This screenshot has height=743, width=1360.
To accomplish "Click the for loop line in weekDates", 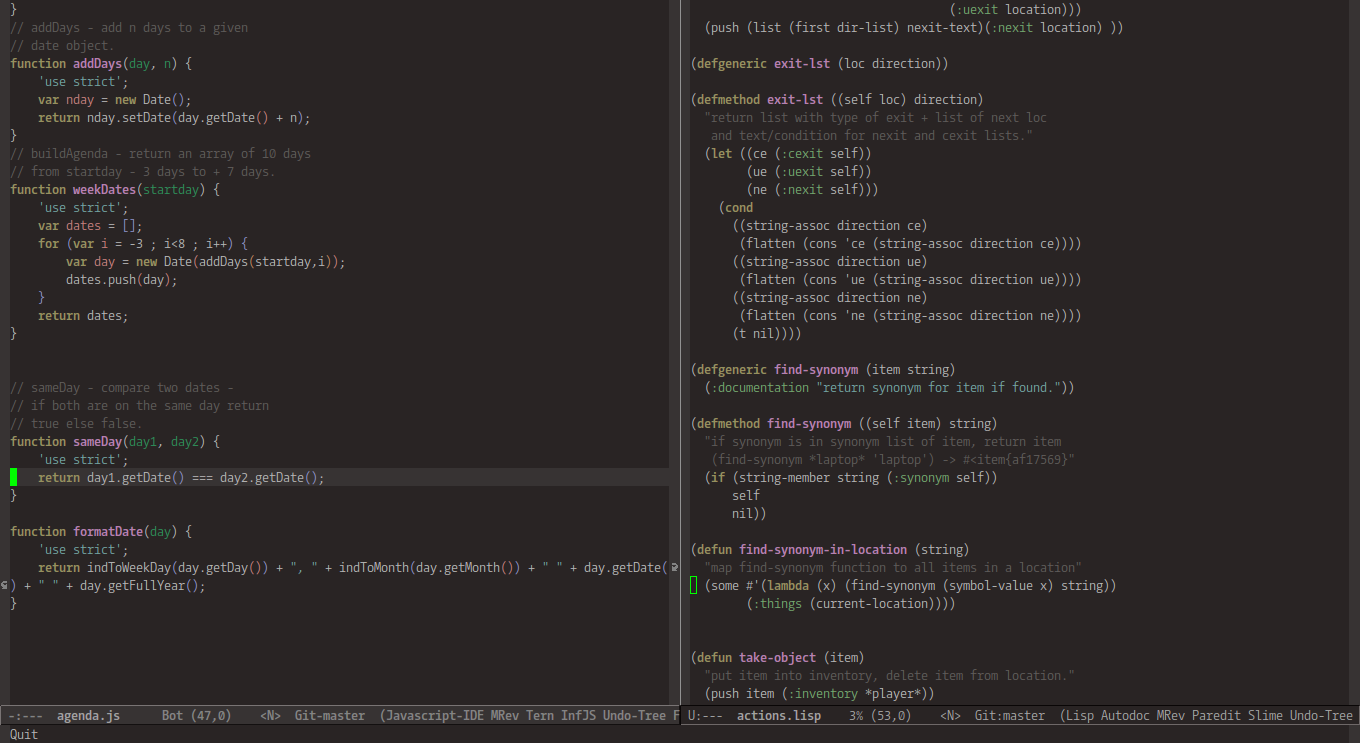I will point(143,244).
